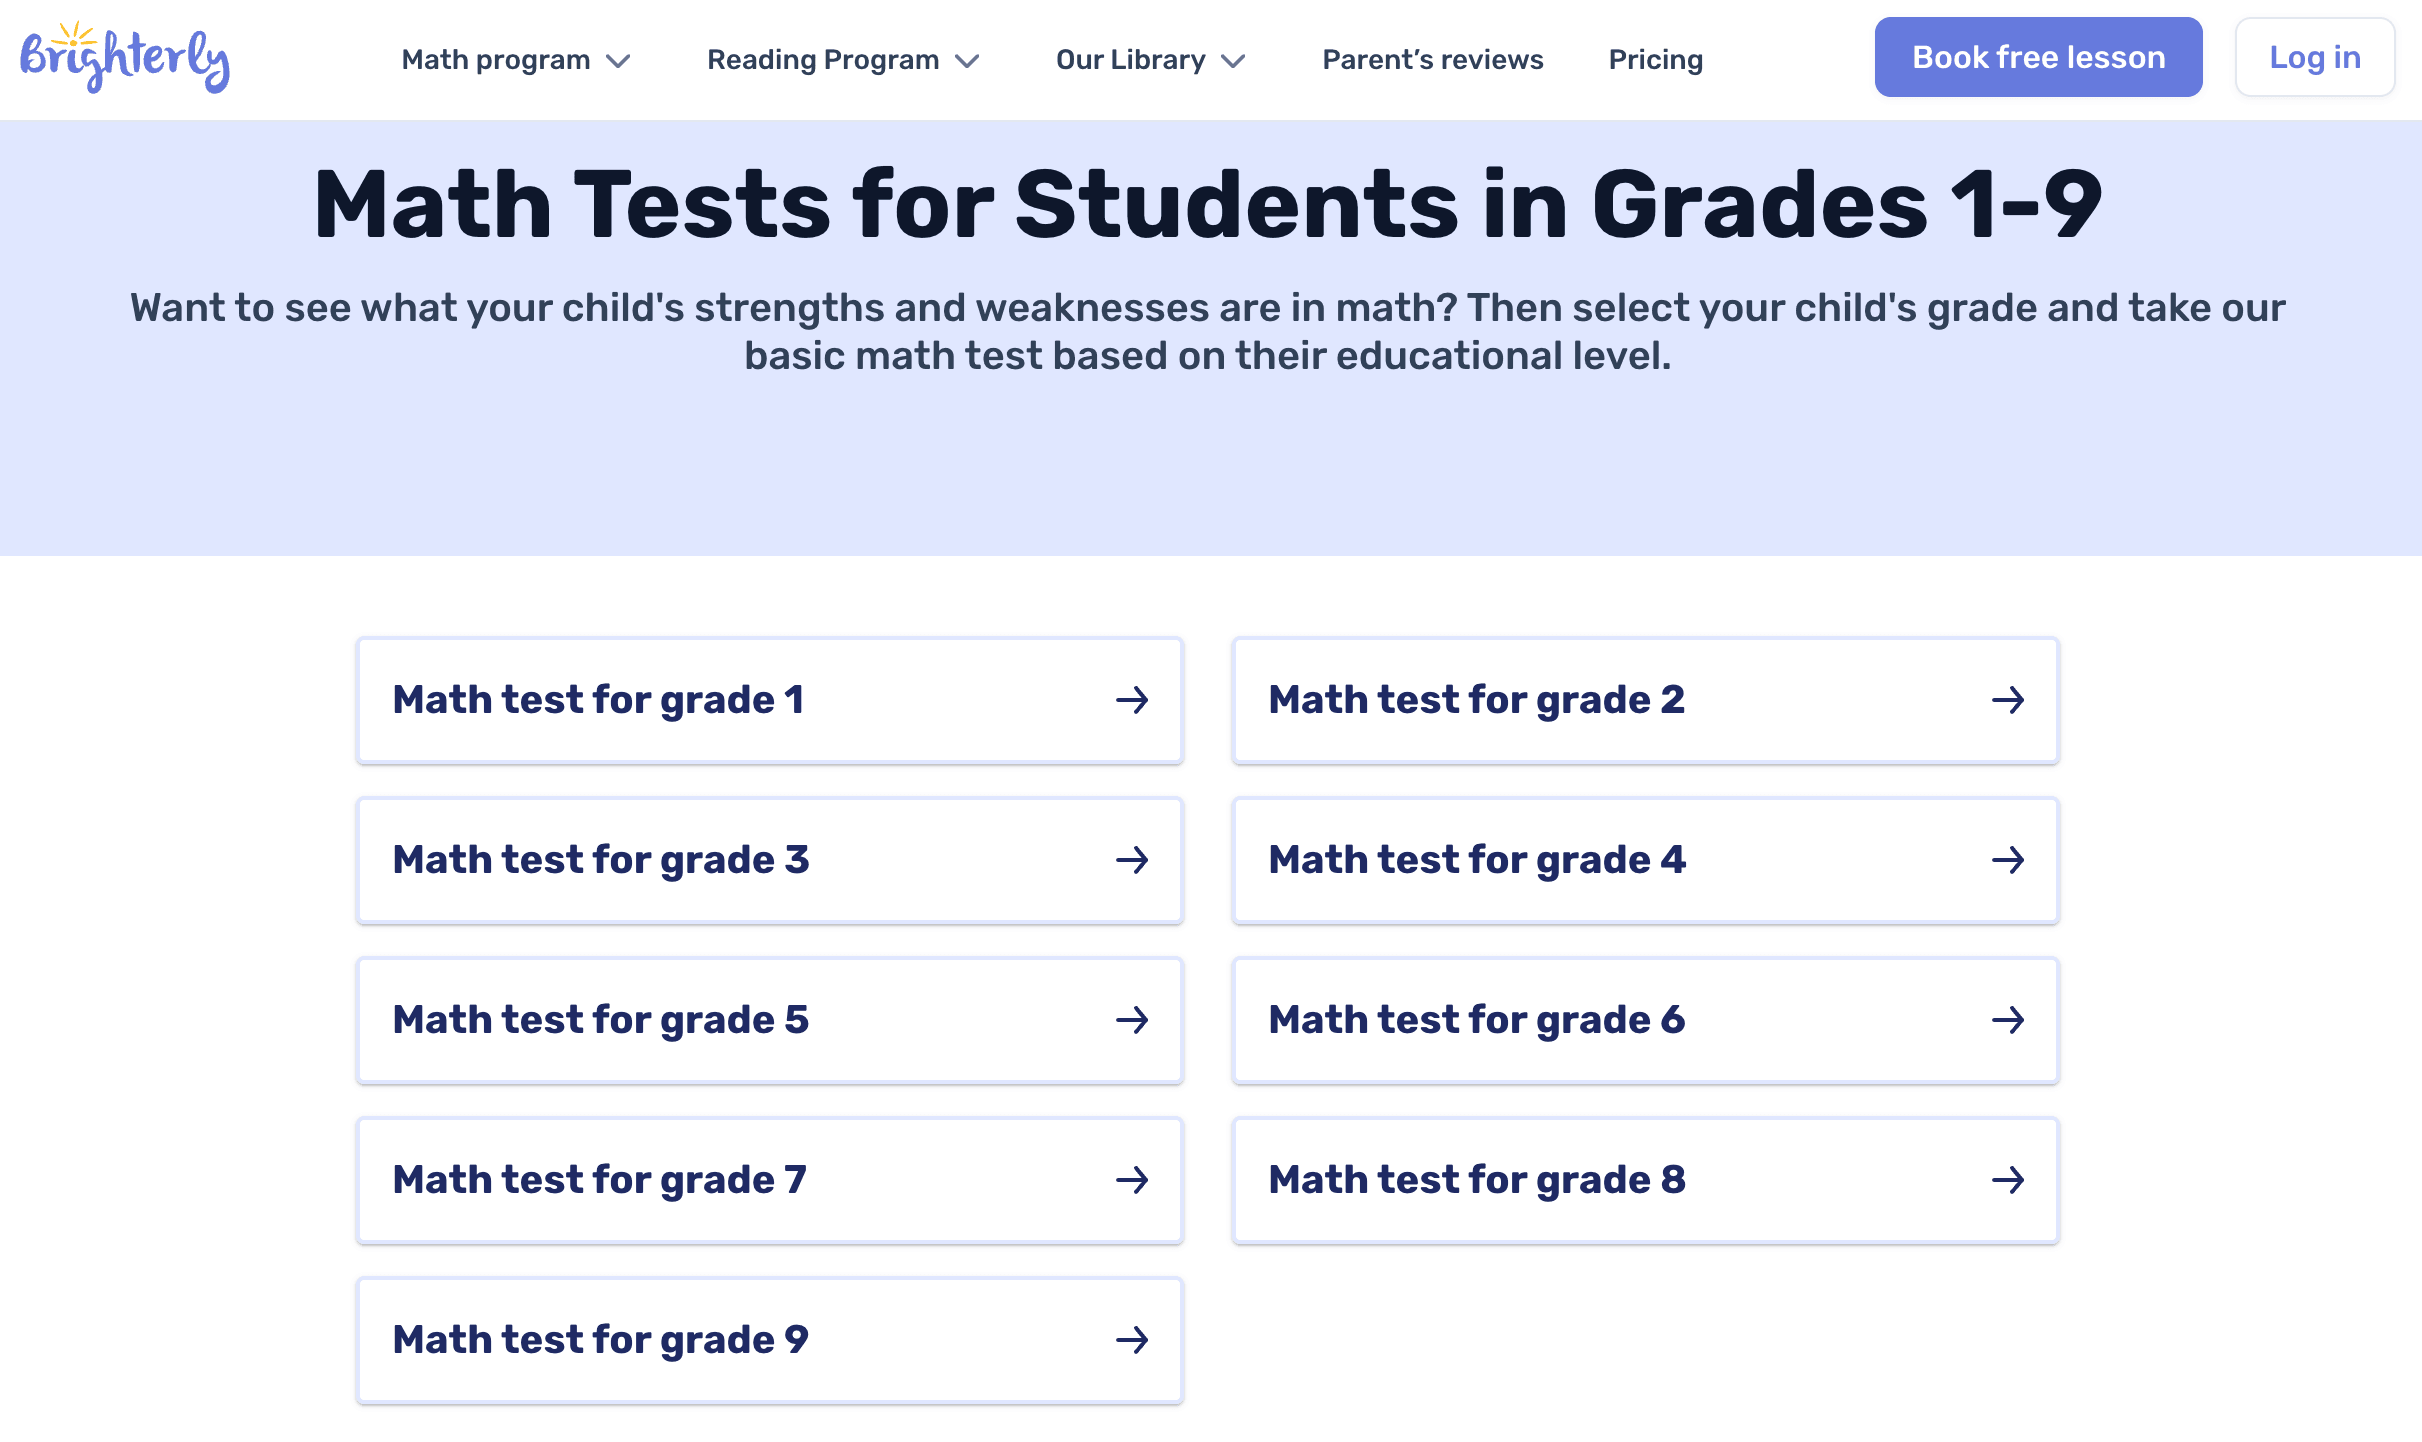The width and height of the screenshot is (2422, 1442).
Task: Click the arrow icon on grade 4 test card
Action: [2009, 860]
